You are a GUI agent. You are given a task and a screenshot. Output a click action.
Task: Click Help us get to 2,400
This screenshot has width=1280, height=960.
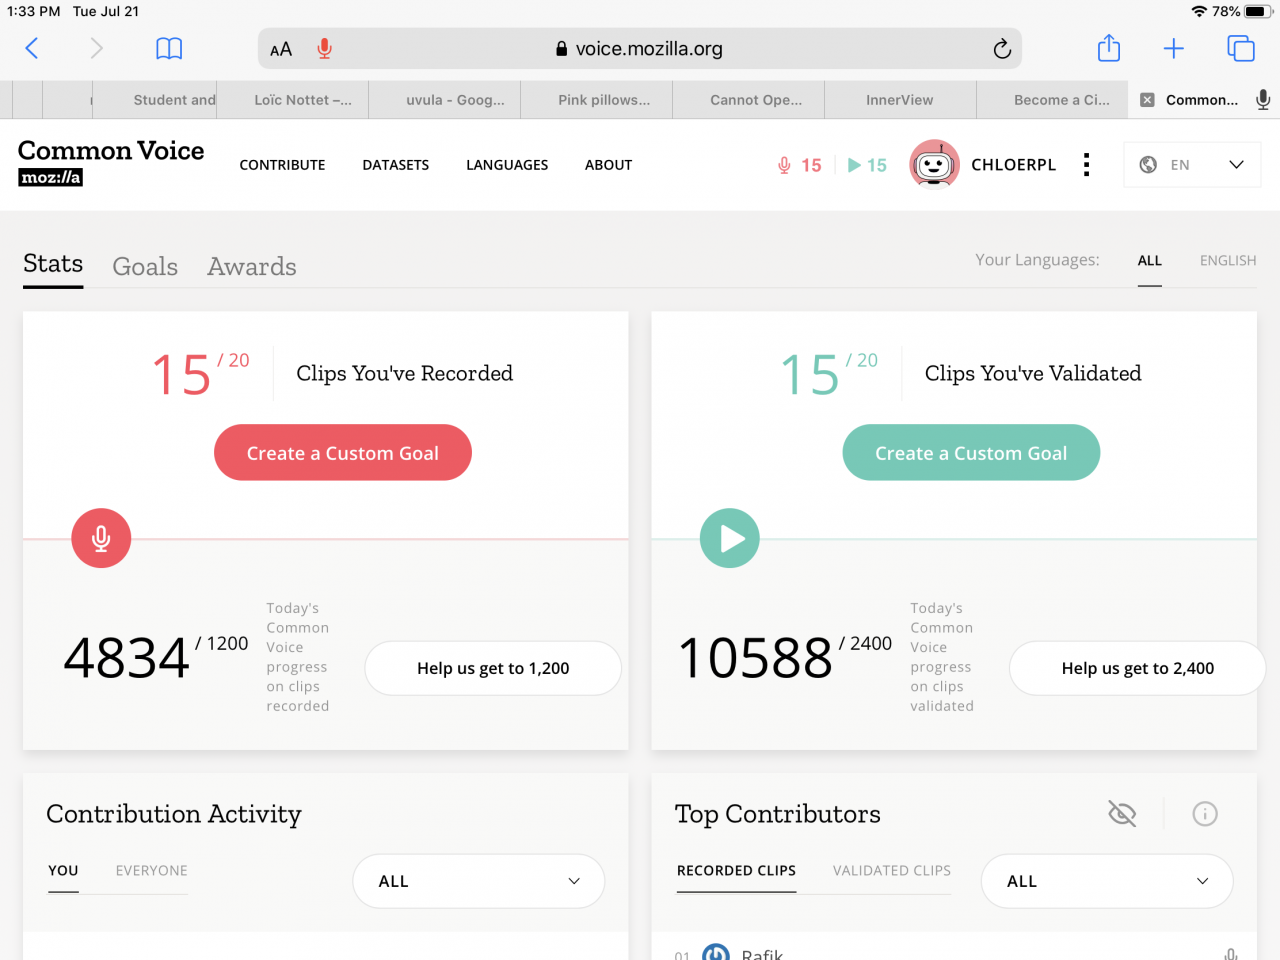click(x=1138, y=668)
